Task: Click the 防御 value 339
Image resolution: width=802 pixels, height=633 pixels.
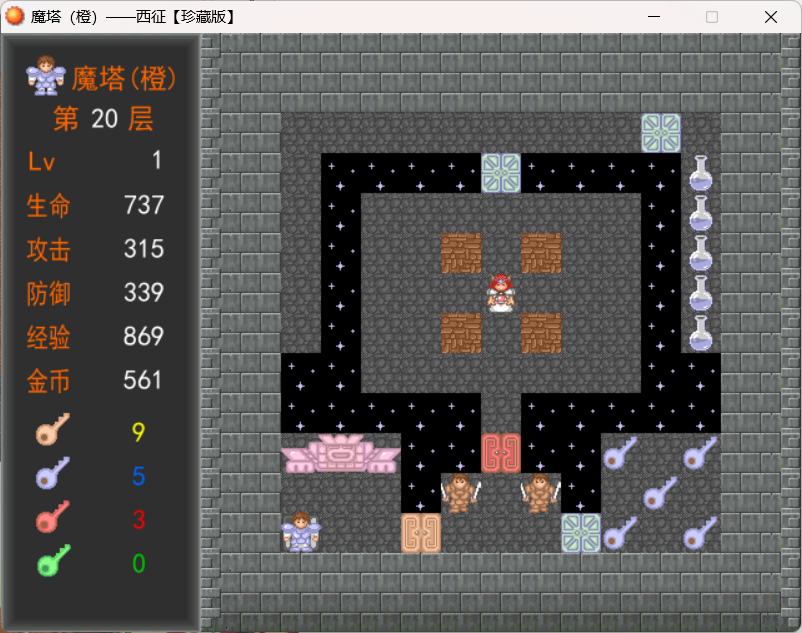Action: click(x=144, y=292)
